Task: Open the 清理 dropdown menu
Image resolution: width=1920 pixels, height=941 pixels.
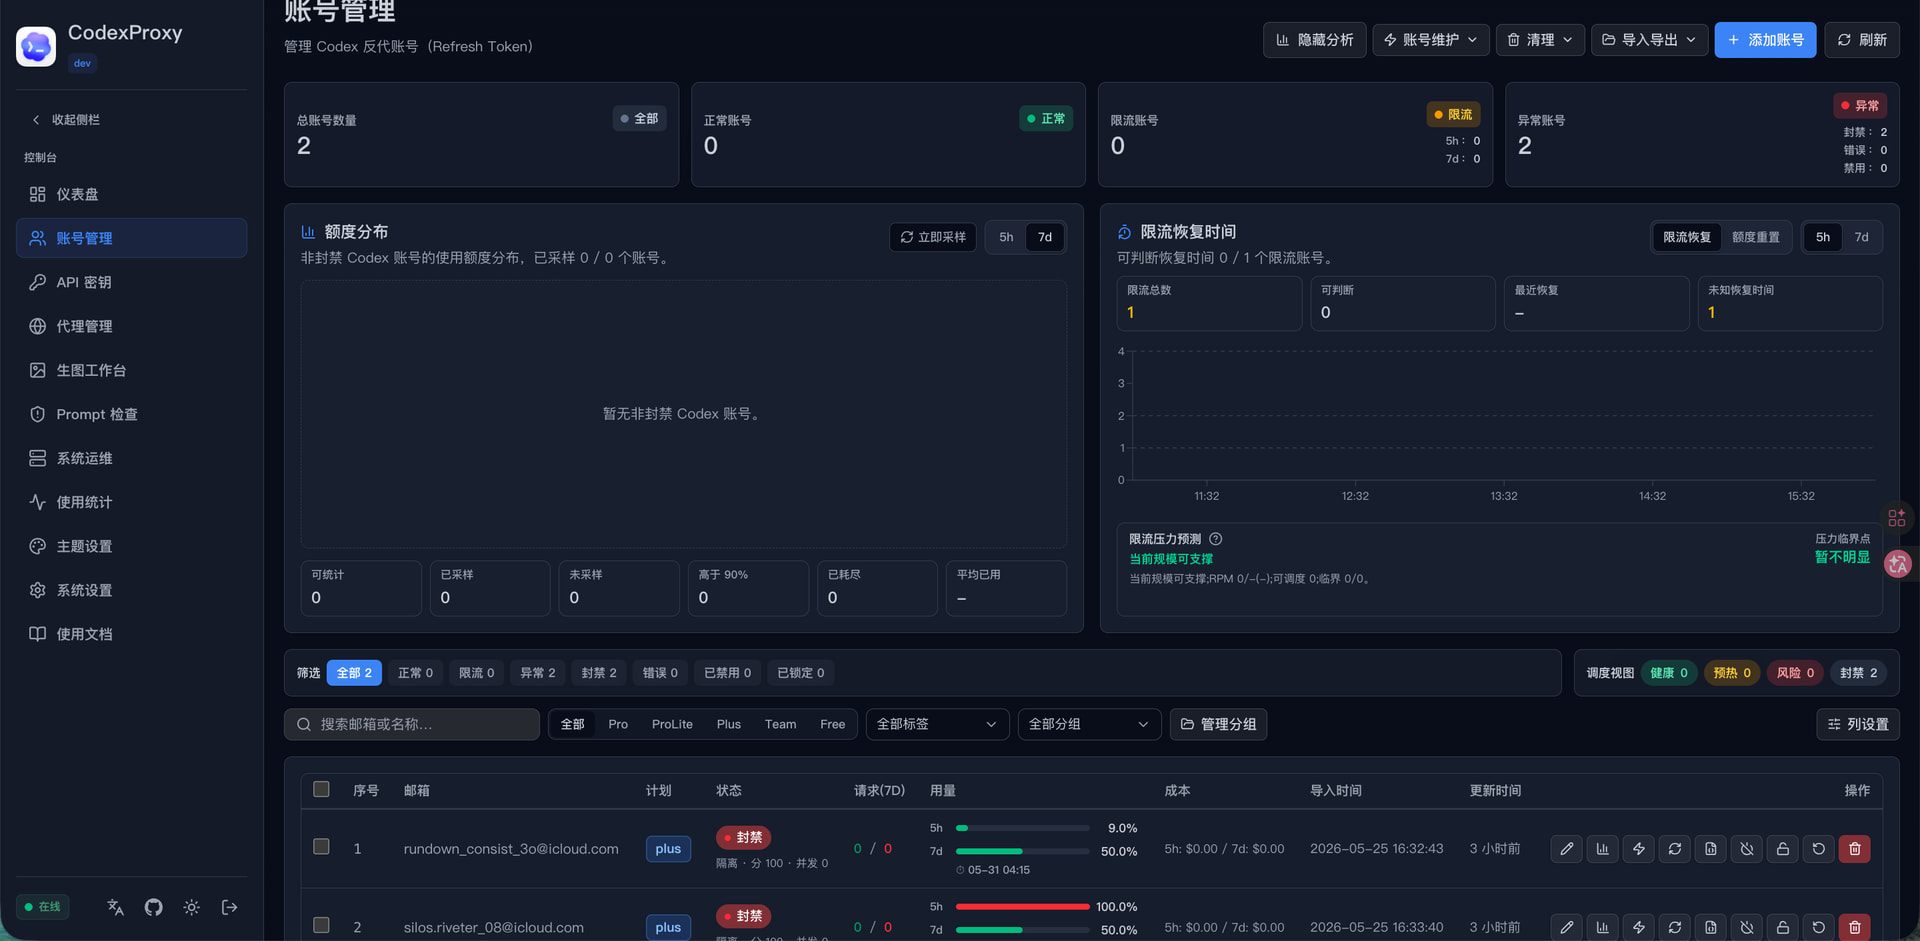Action: click(1540, 40)
